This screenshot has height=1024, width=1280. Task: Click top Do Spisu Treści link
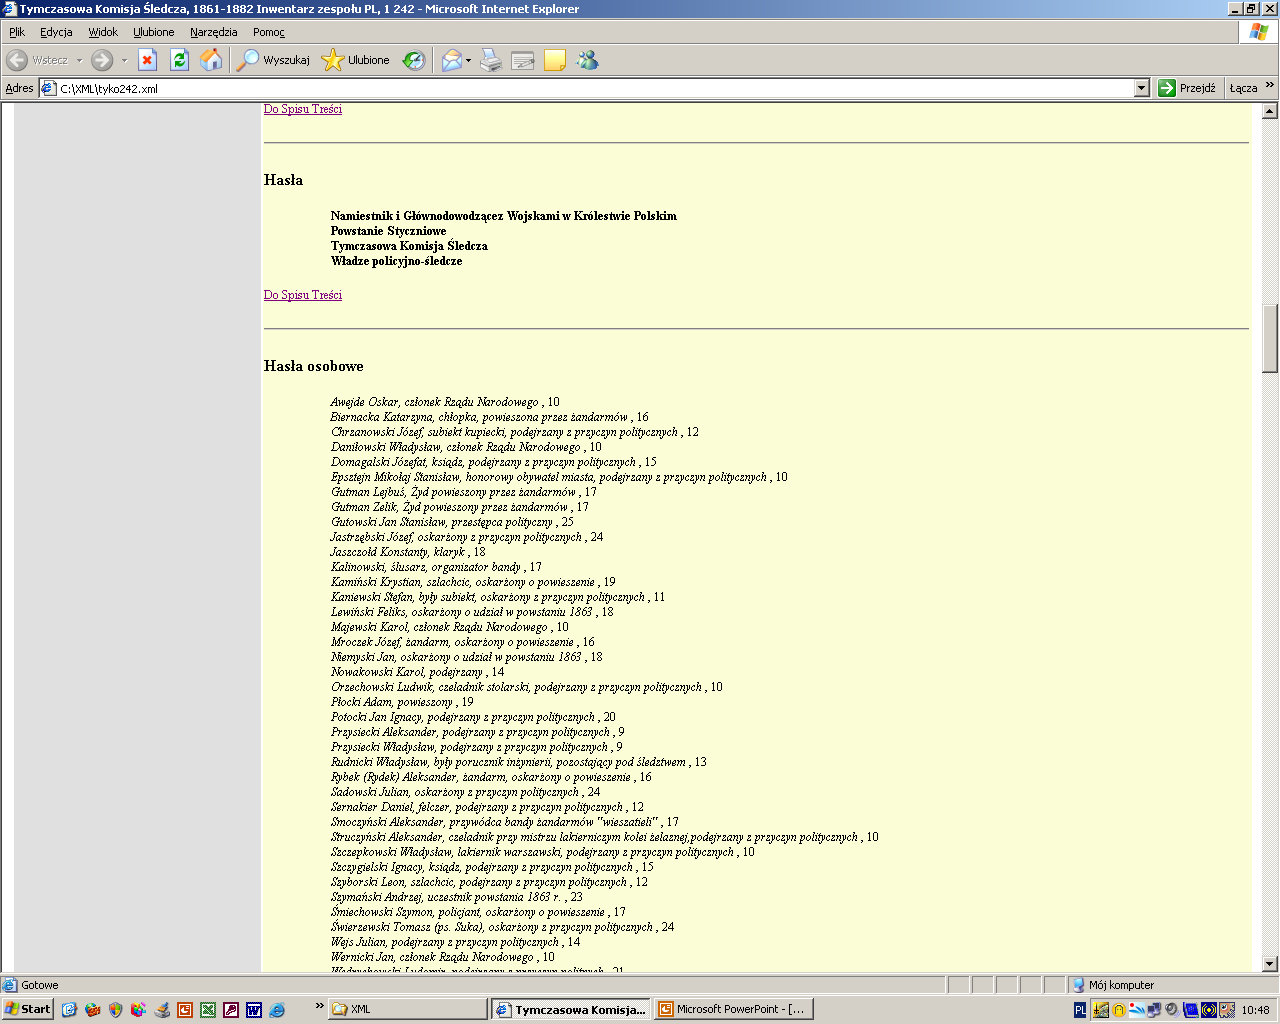click(x=303, y=109)
